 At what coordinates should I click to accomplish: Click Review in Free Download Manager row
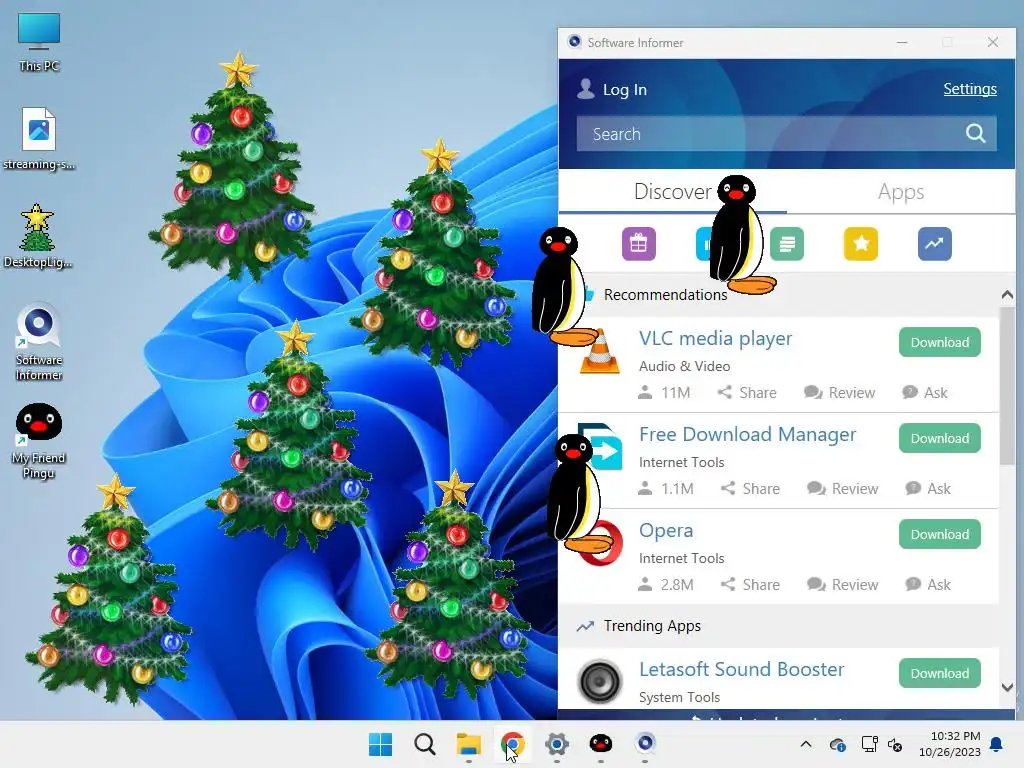pos(842,488)
